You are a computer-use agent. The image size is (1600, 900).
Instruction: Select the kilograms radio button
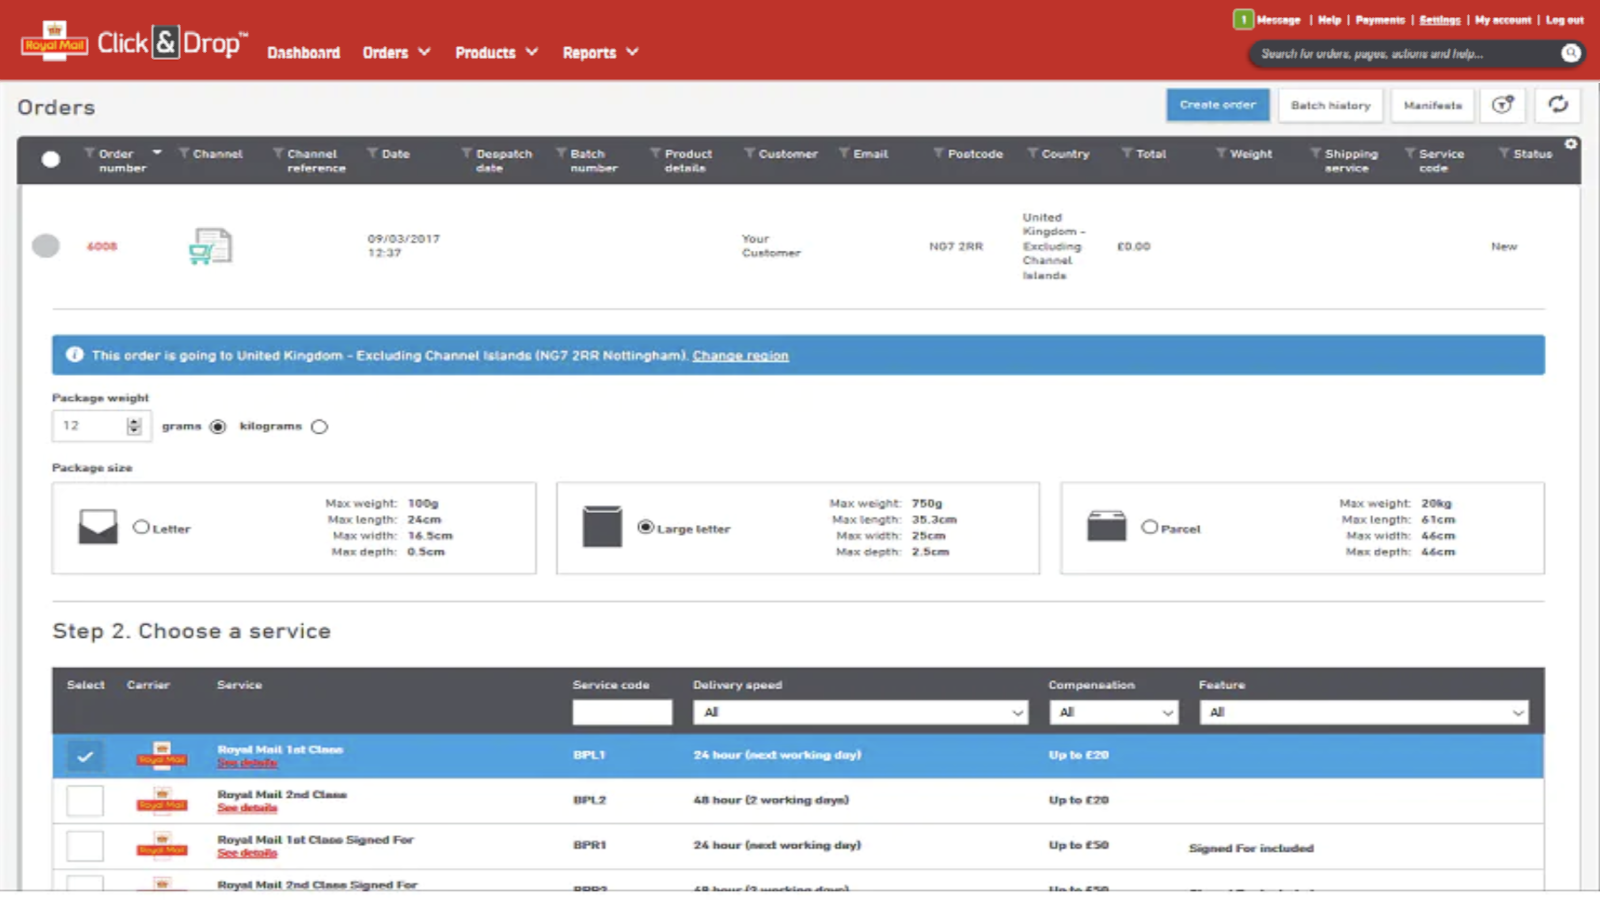[319, 427]
